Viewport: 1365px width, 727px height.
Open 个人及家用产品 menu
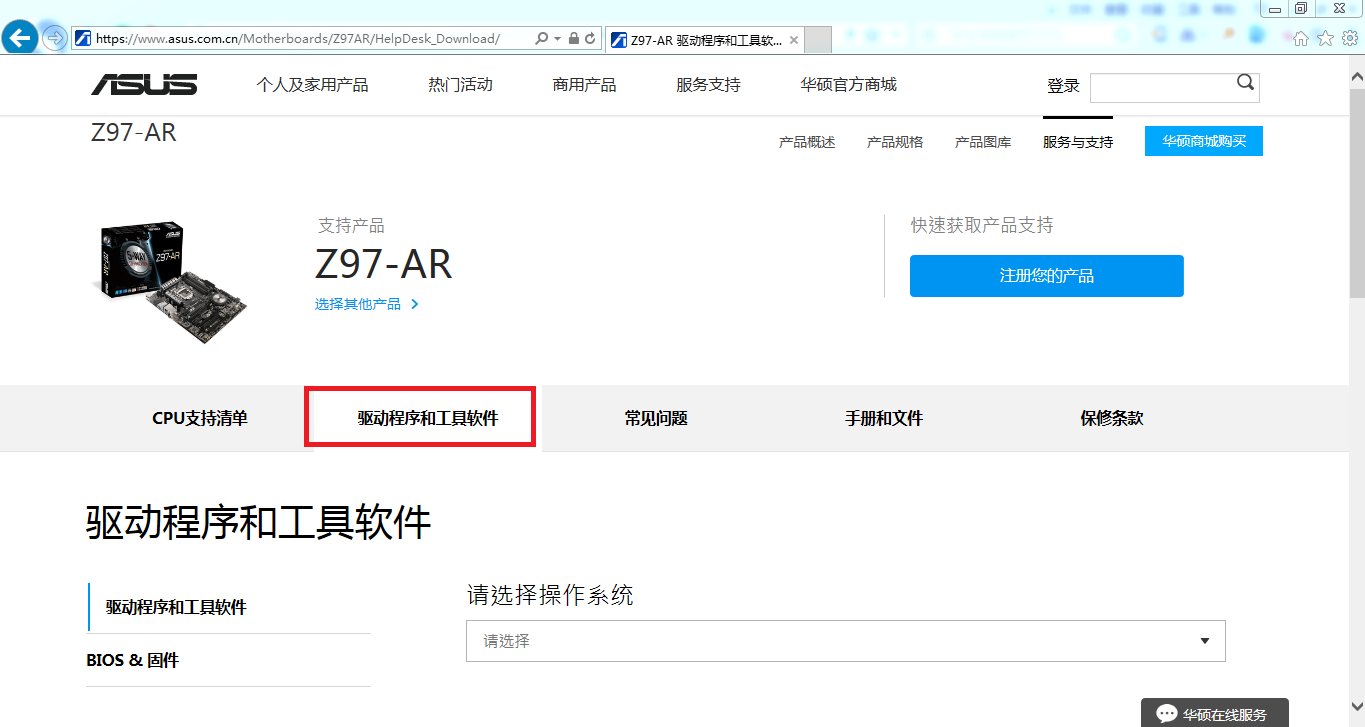312,85
